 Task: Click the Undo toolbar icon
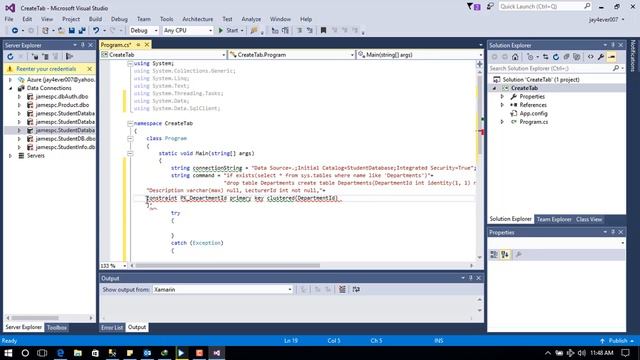point(96,31)
